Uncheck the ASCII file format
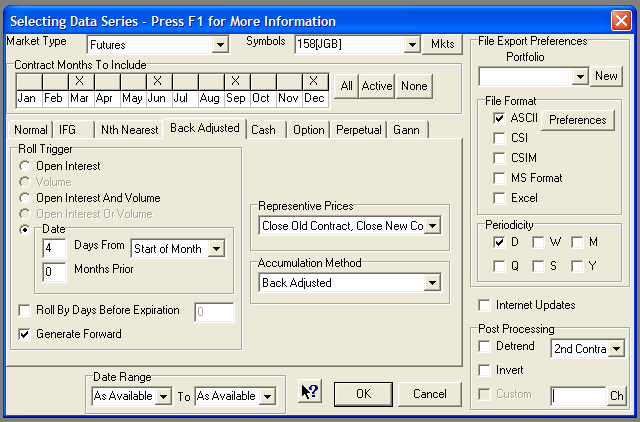The height and width of the screenshot is (422, 640). [499, 118]
